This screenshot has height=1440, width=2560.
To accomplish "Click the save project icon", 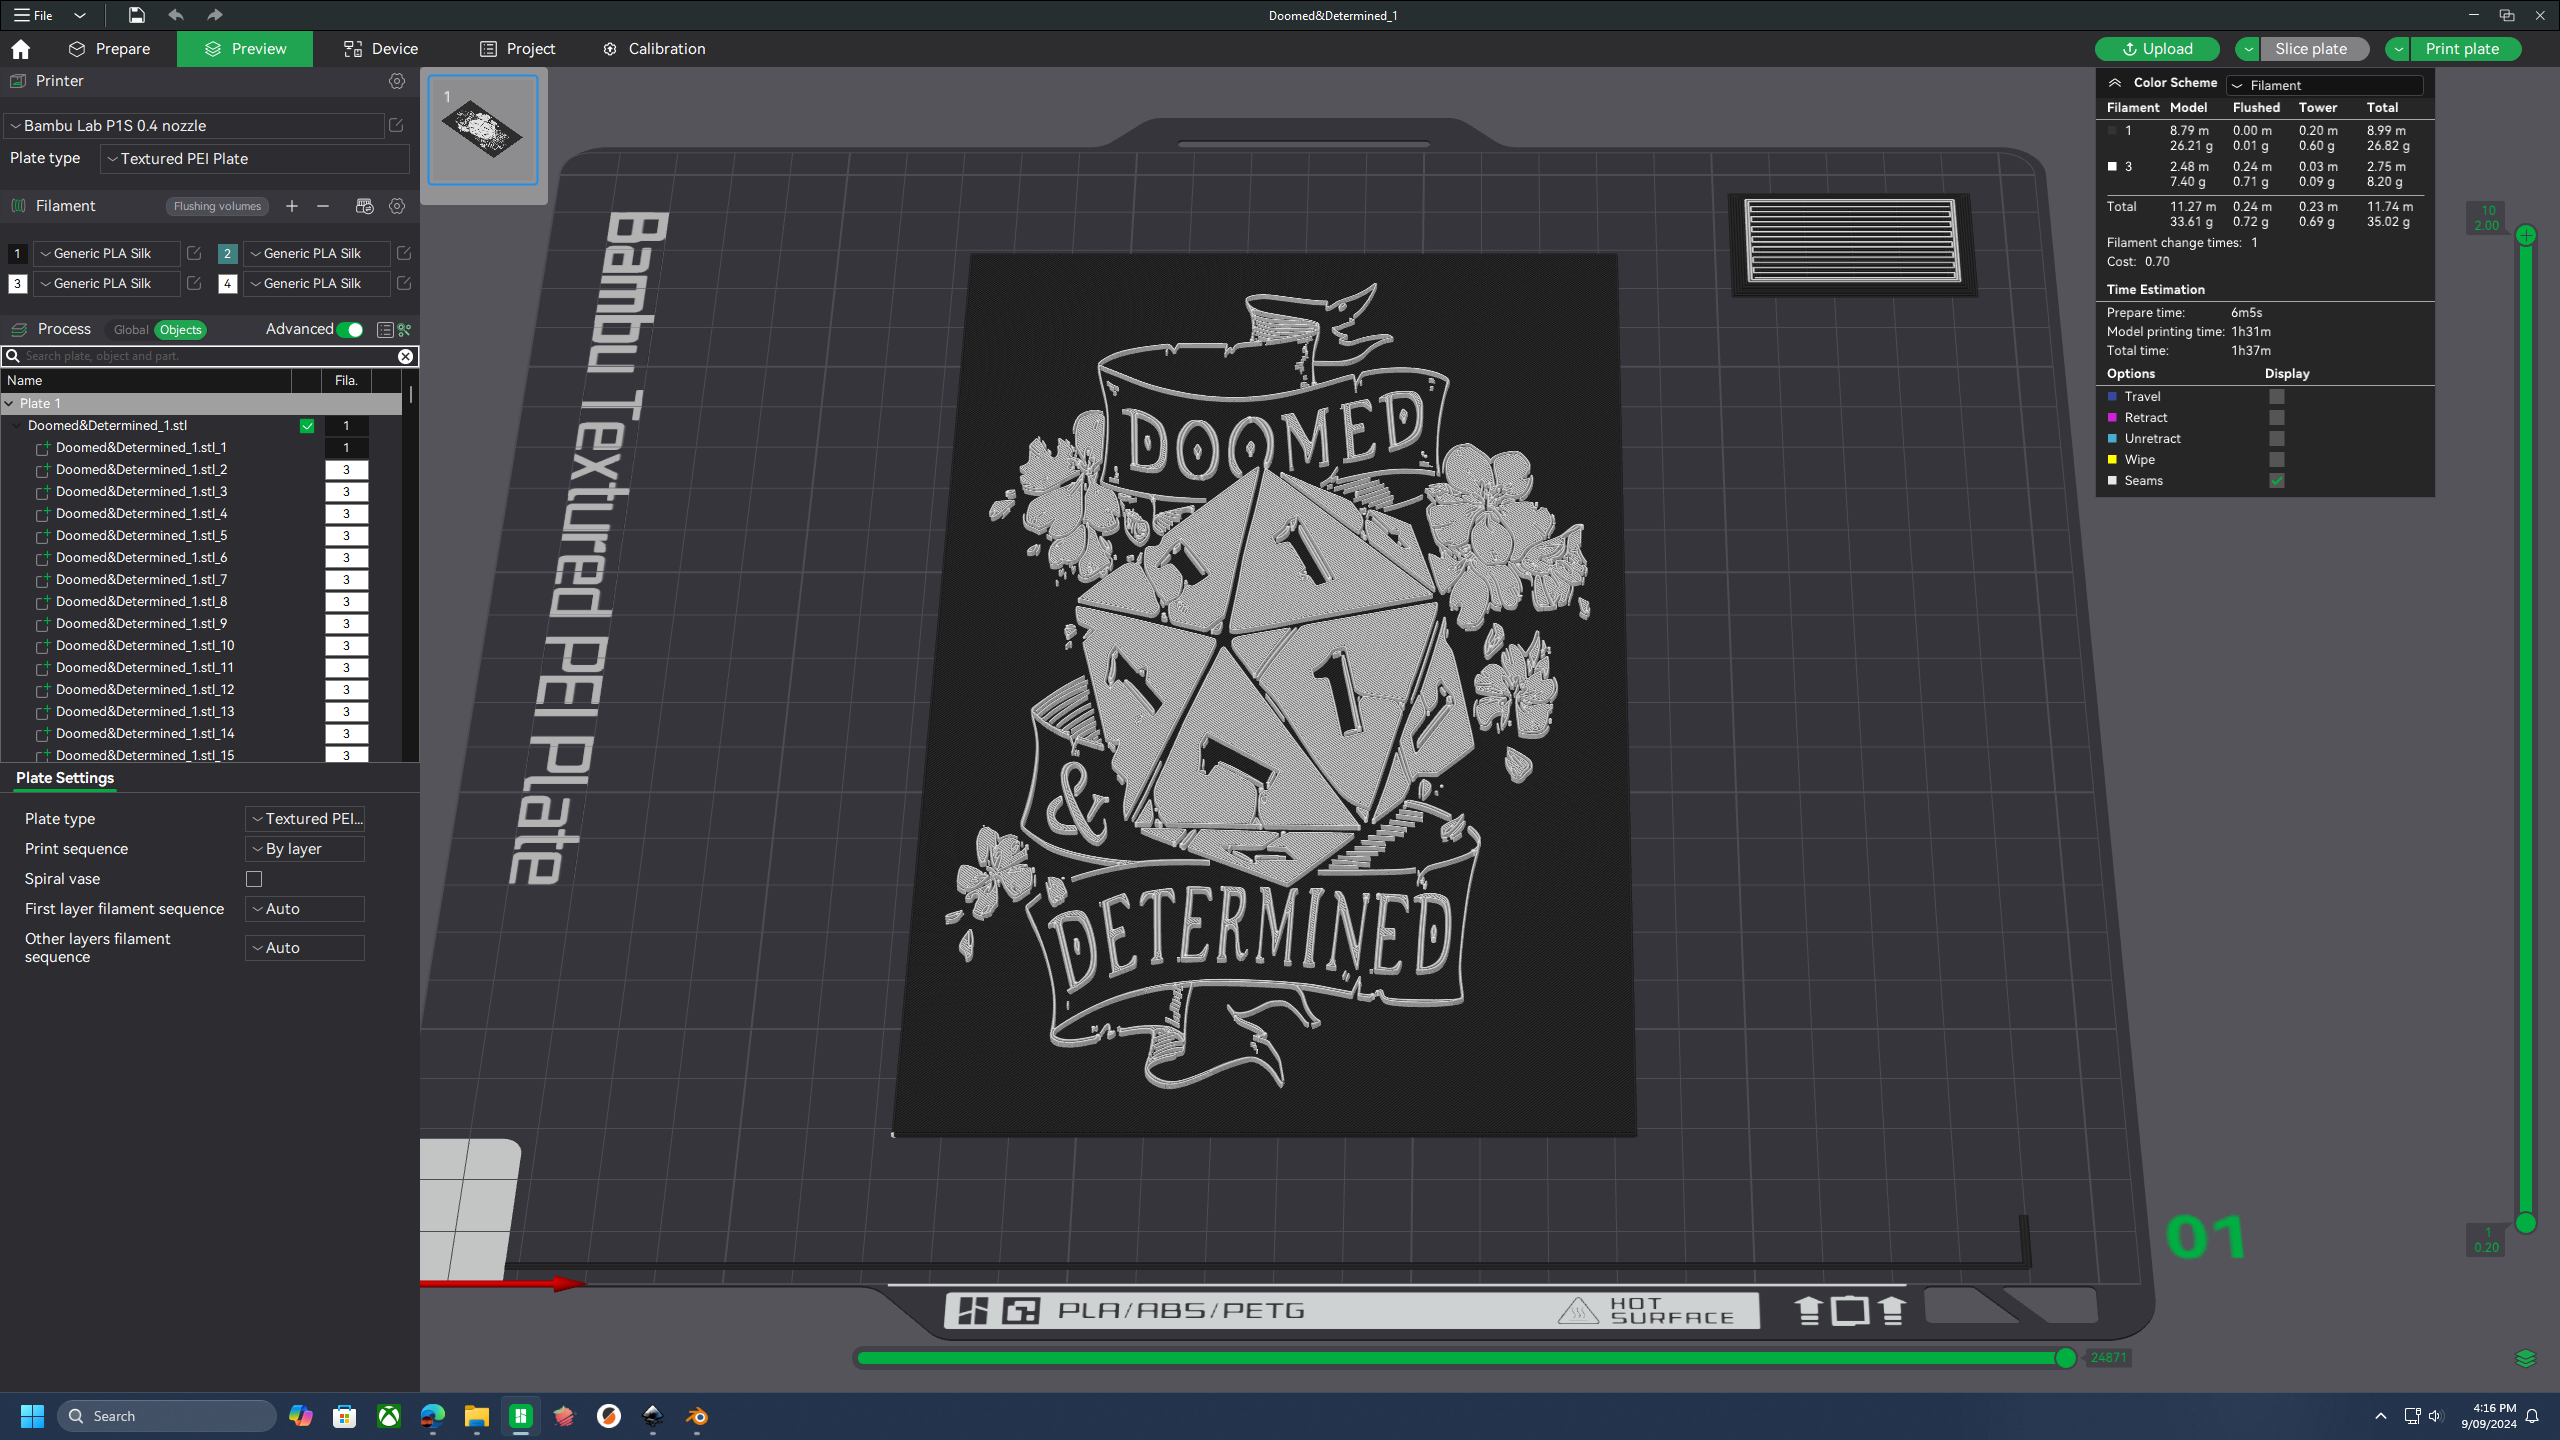I will (x=137, y=15).
